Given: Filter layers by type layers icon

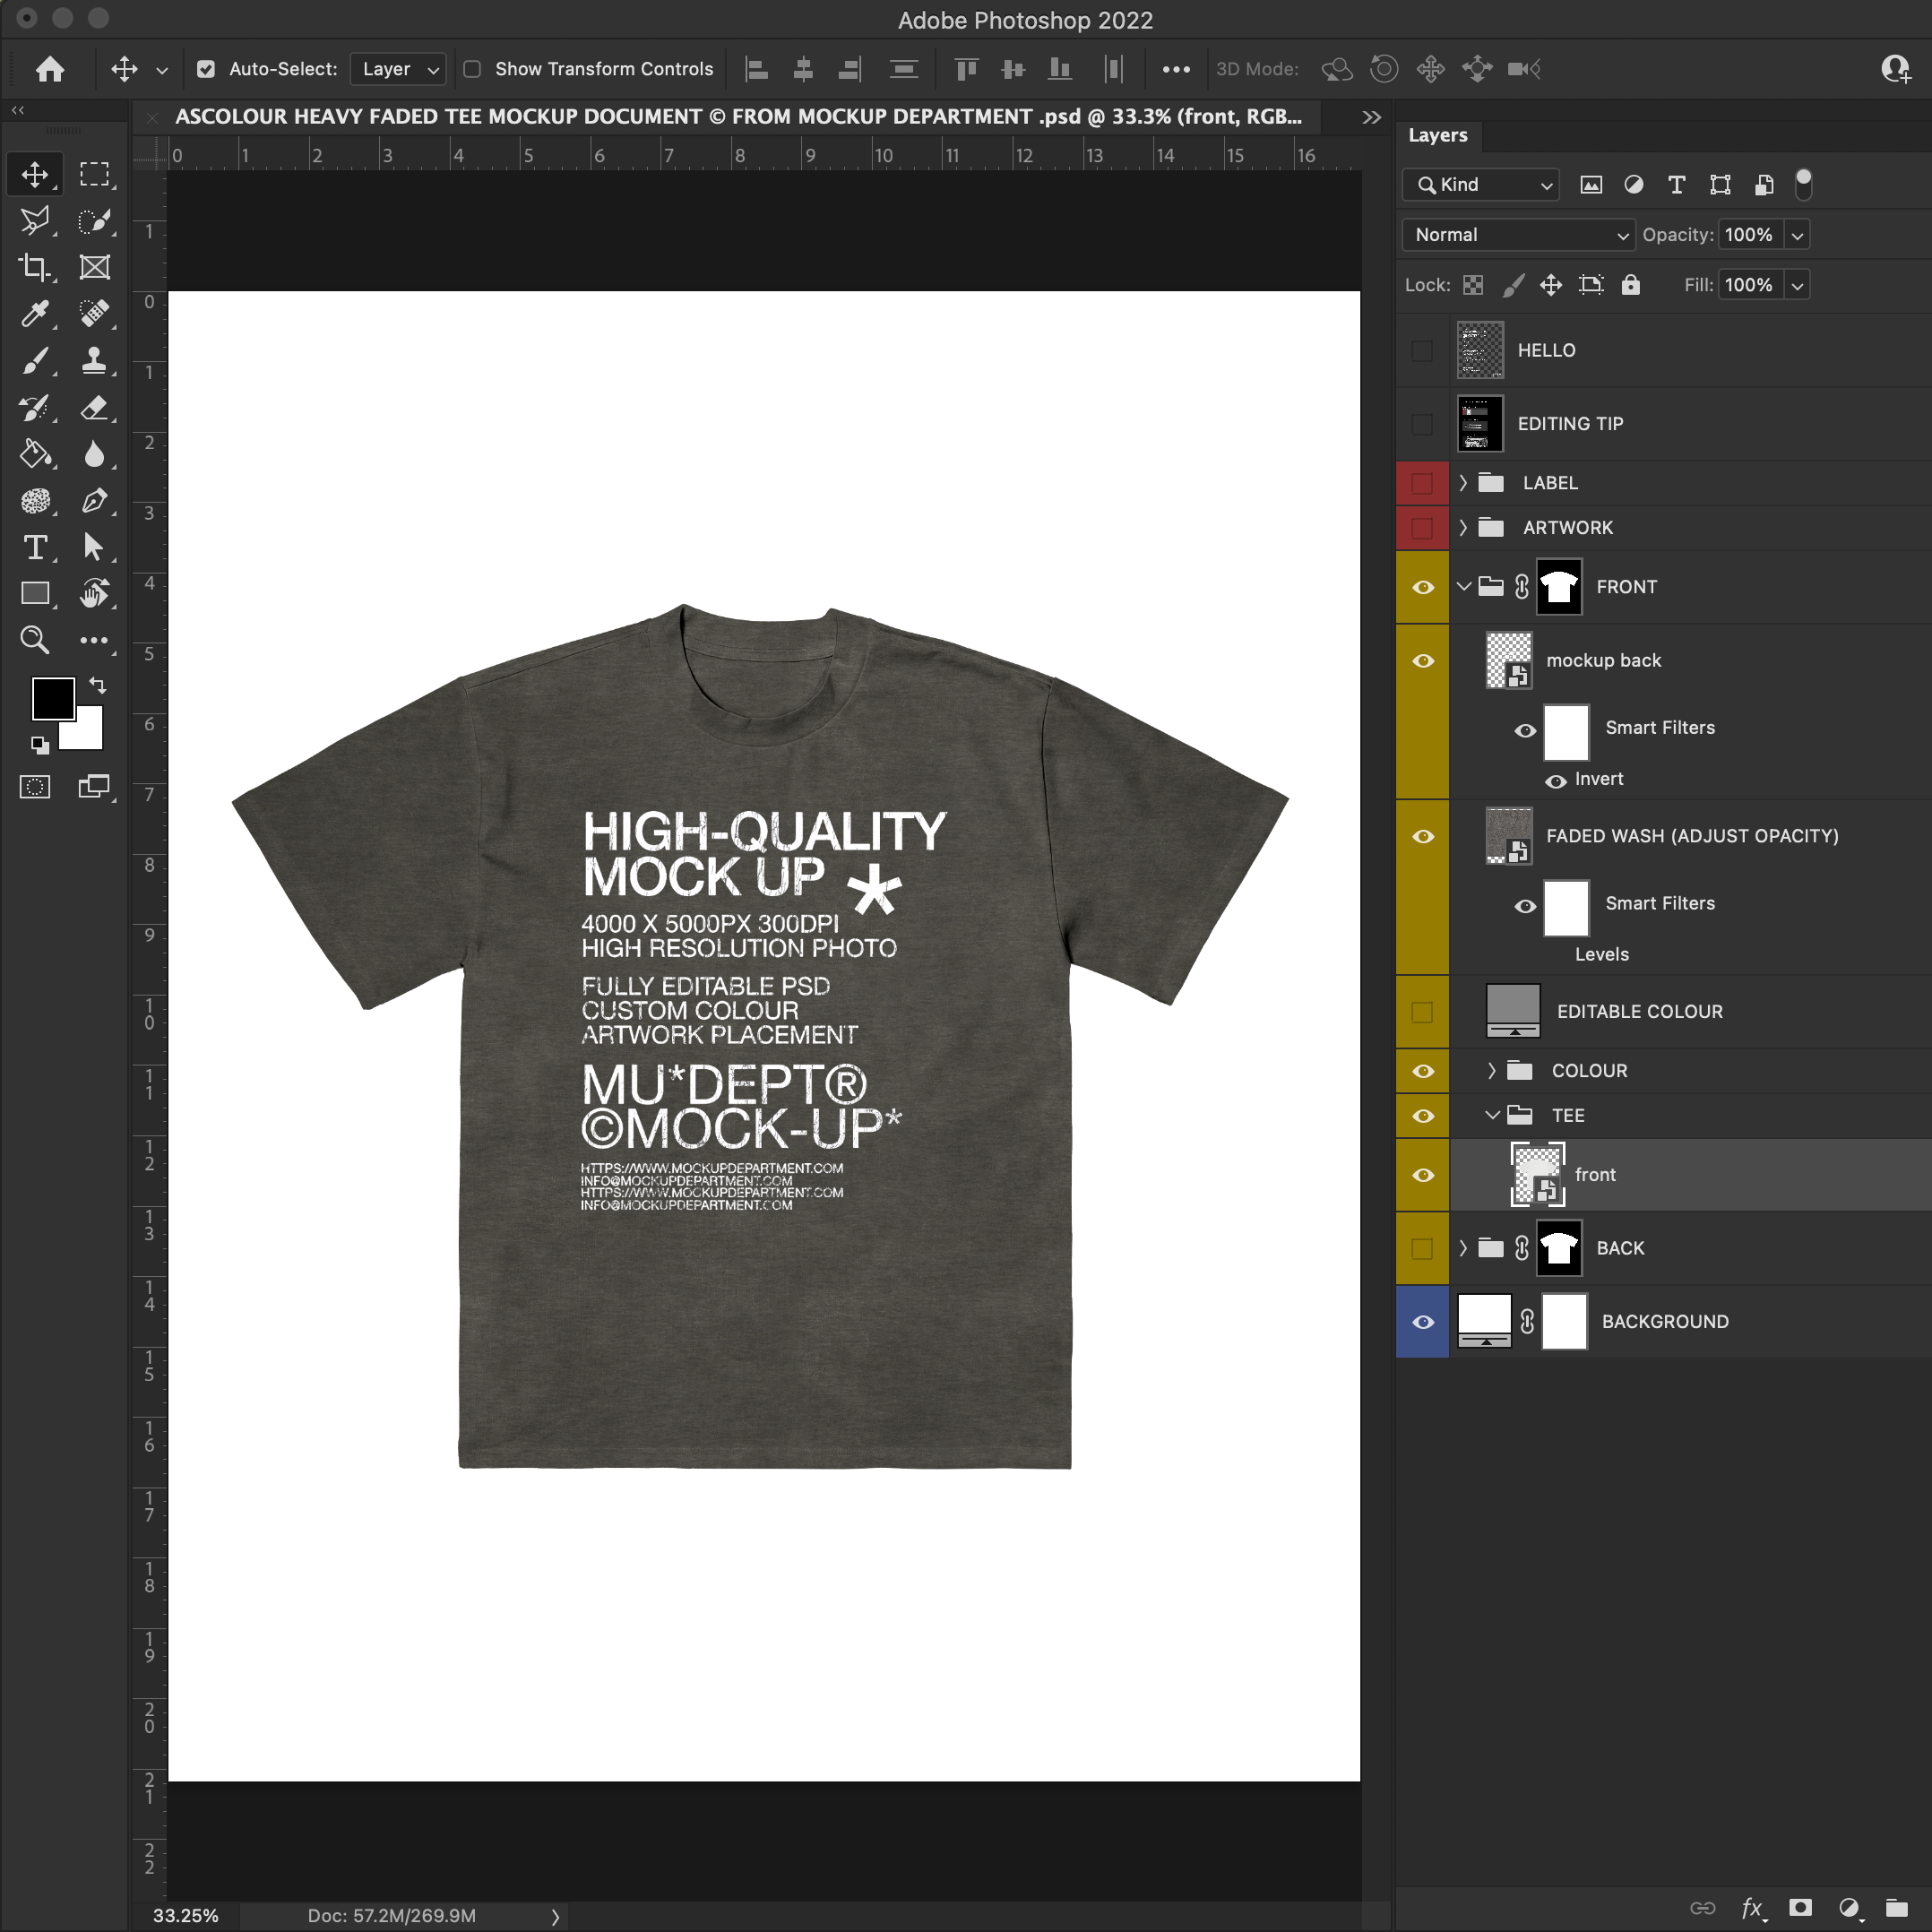Looking at the screenshot, I should 1677,184.
